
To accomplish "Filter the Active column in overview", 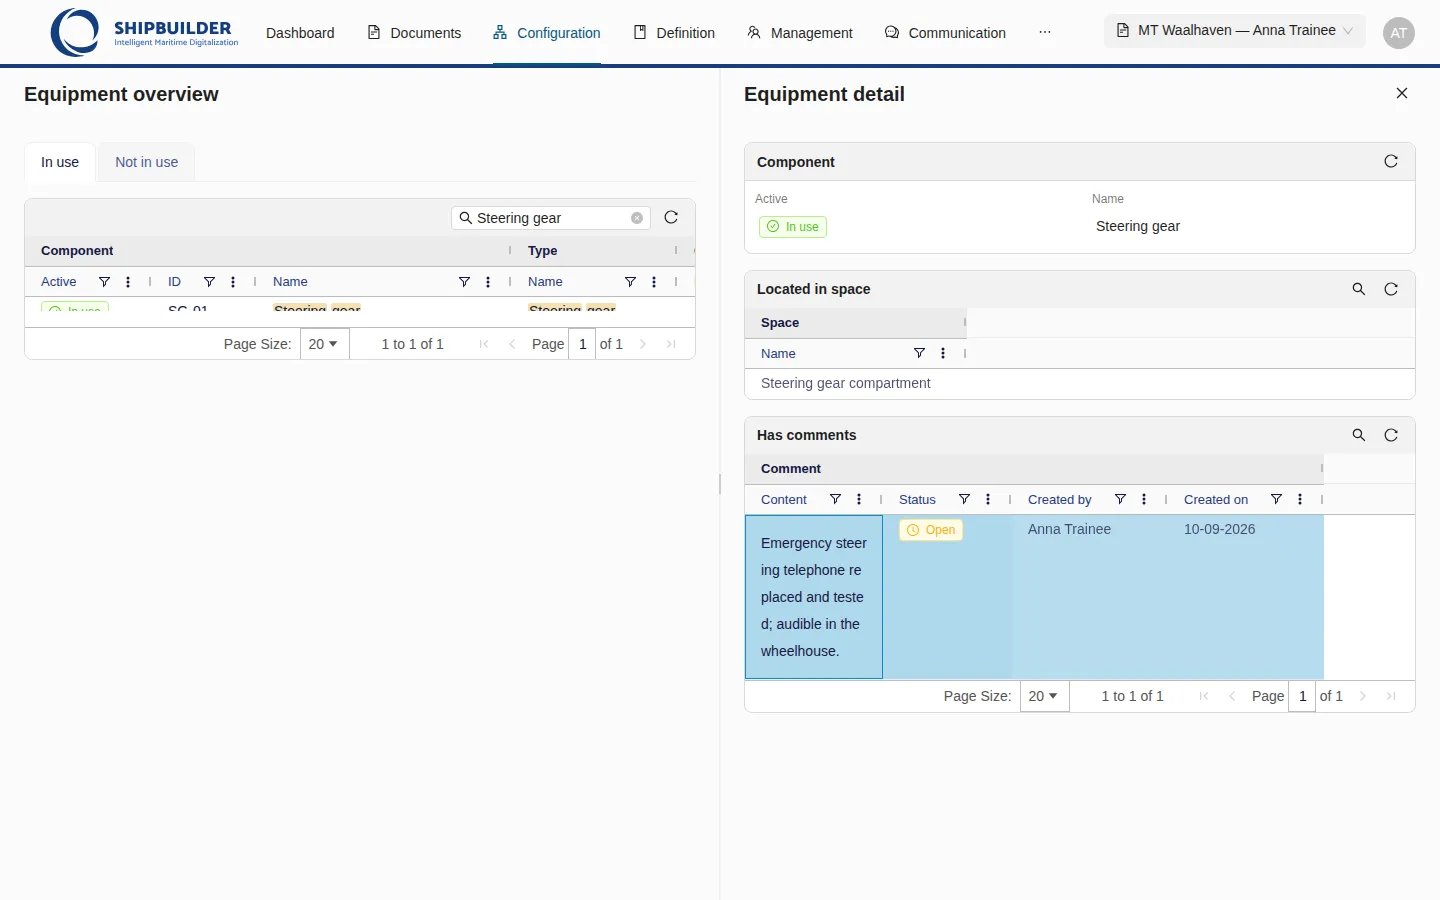I will (x=104, y=282).
